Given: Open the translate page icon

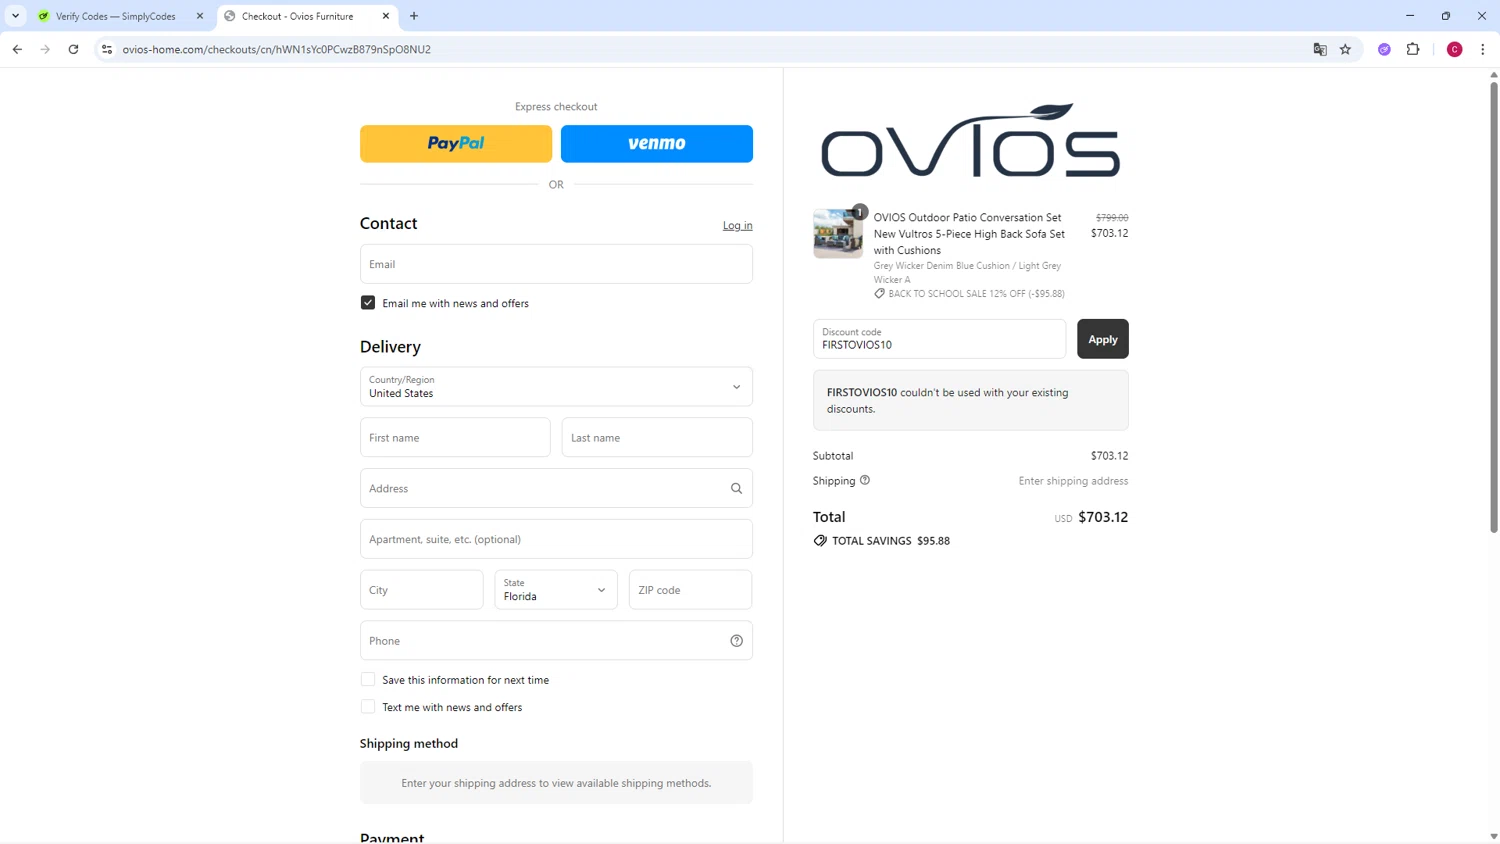Looking at the screenshot, I should pyautogui.click(x=1319, y=49).
